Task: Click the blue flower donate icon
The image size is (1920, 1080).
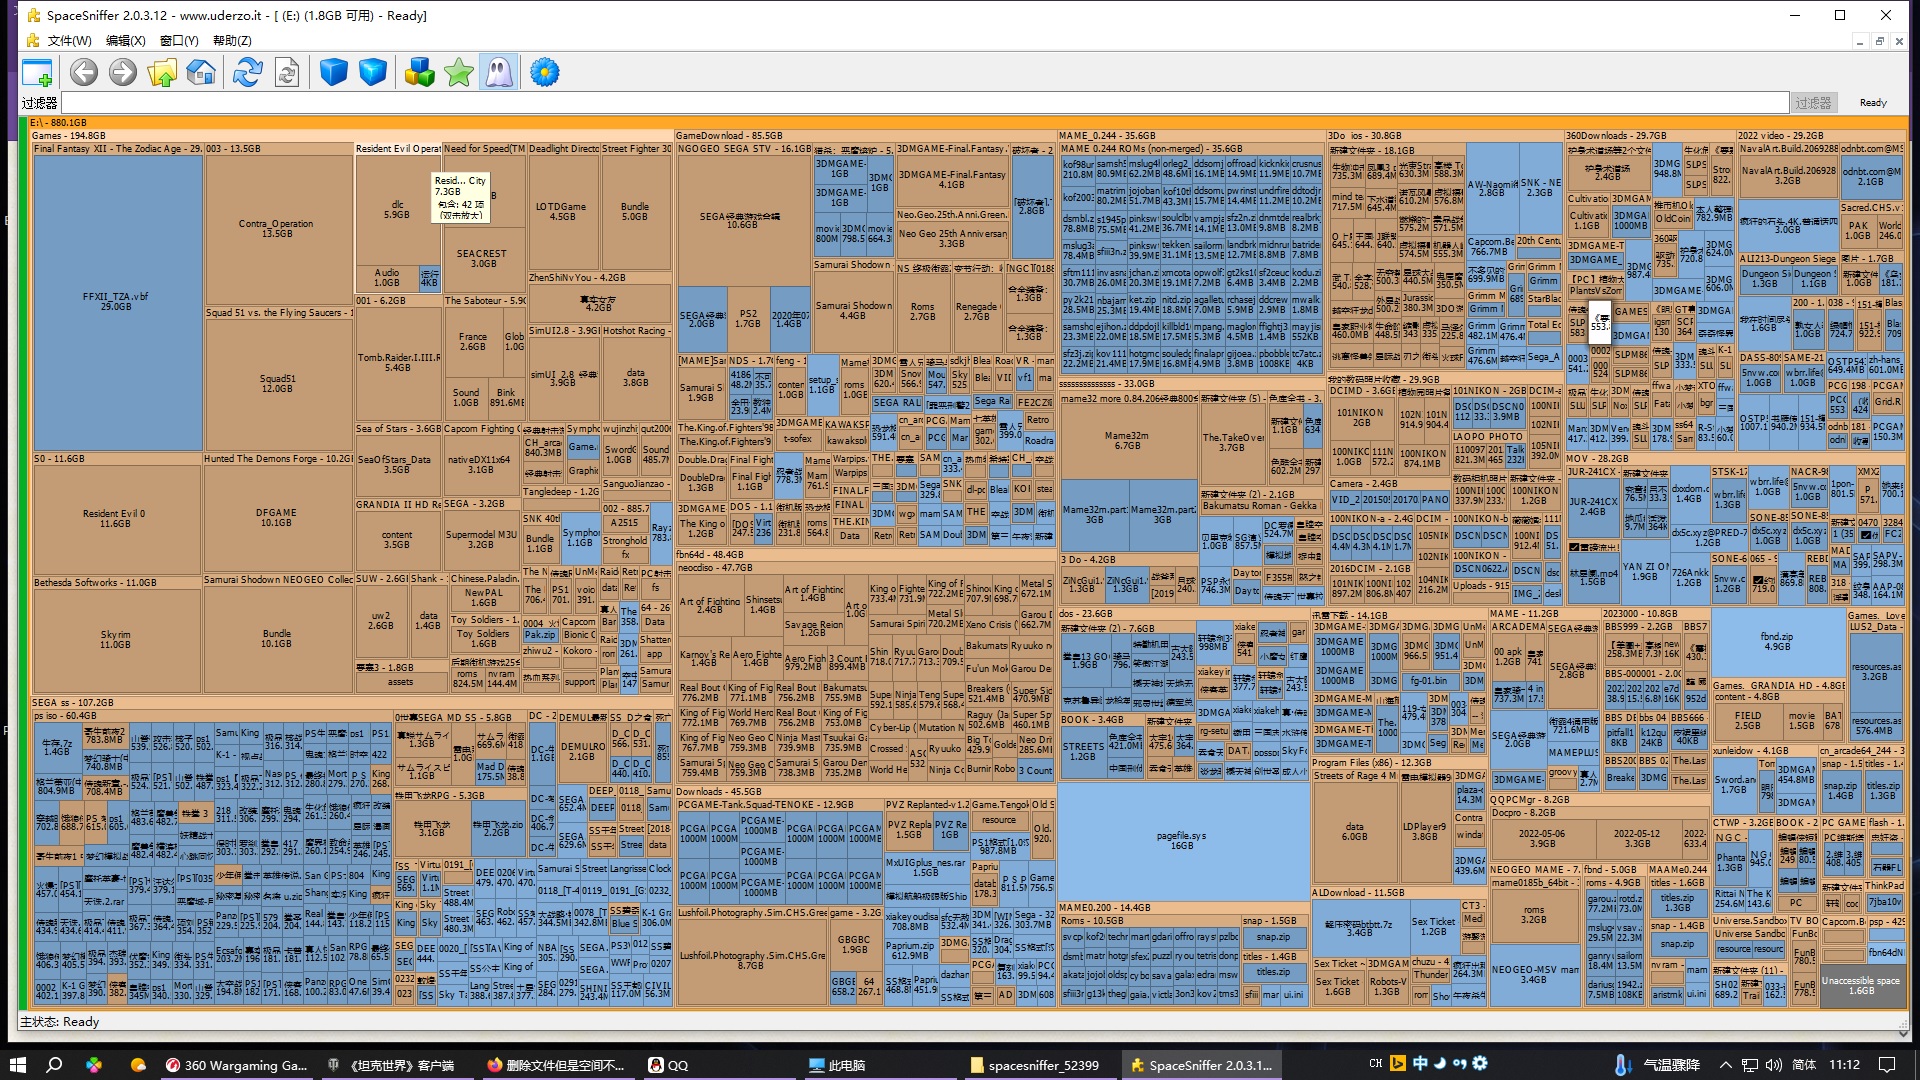Action: (545, 73)
